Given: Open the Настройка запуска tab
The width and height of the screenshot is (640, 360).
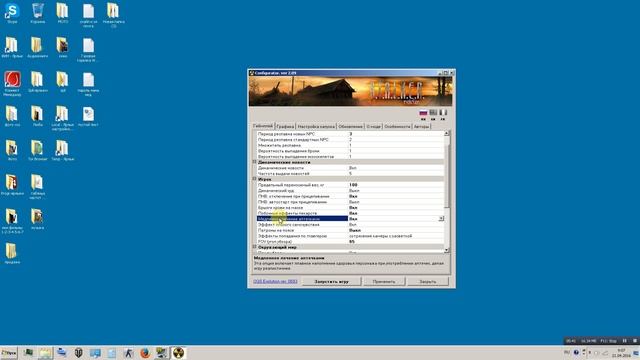Looking at the screenshot, I should pyautogui.click(x=316, y=127).
